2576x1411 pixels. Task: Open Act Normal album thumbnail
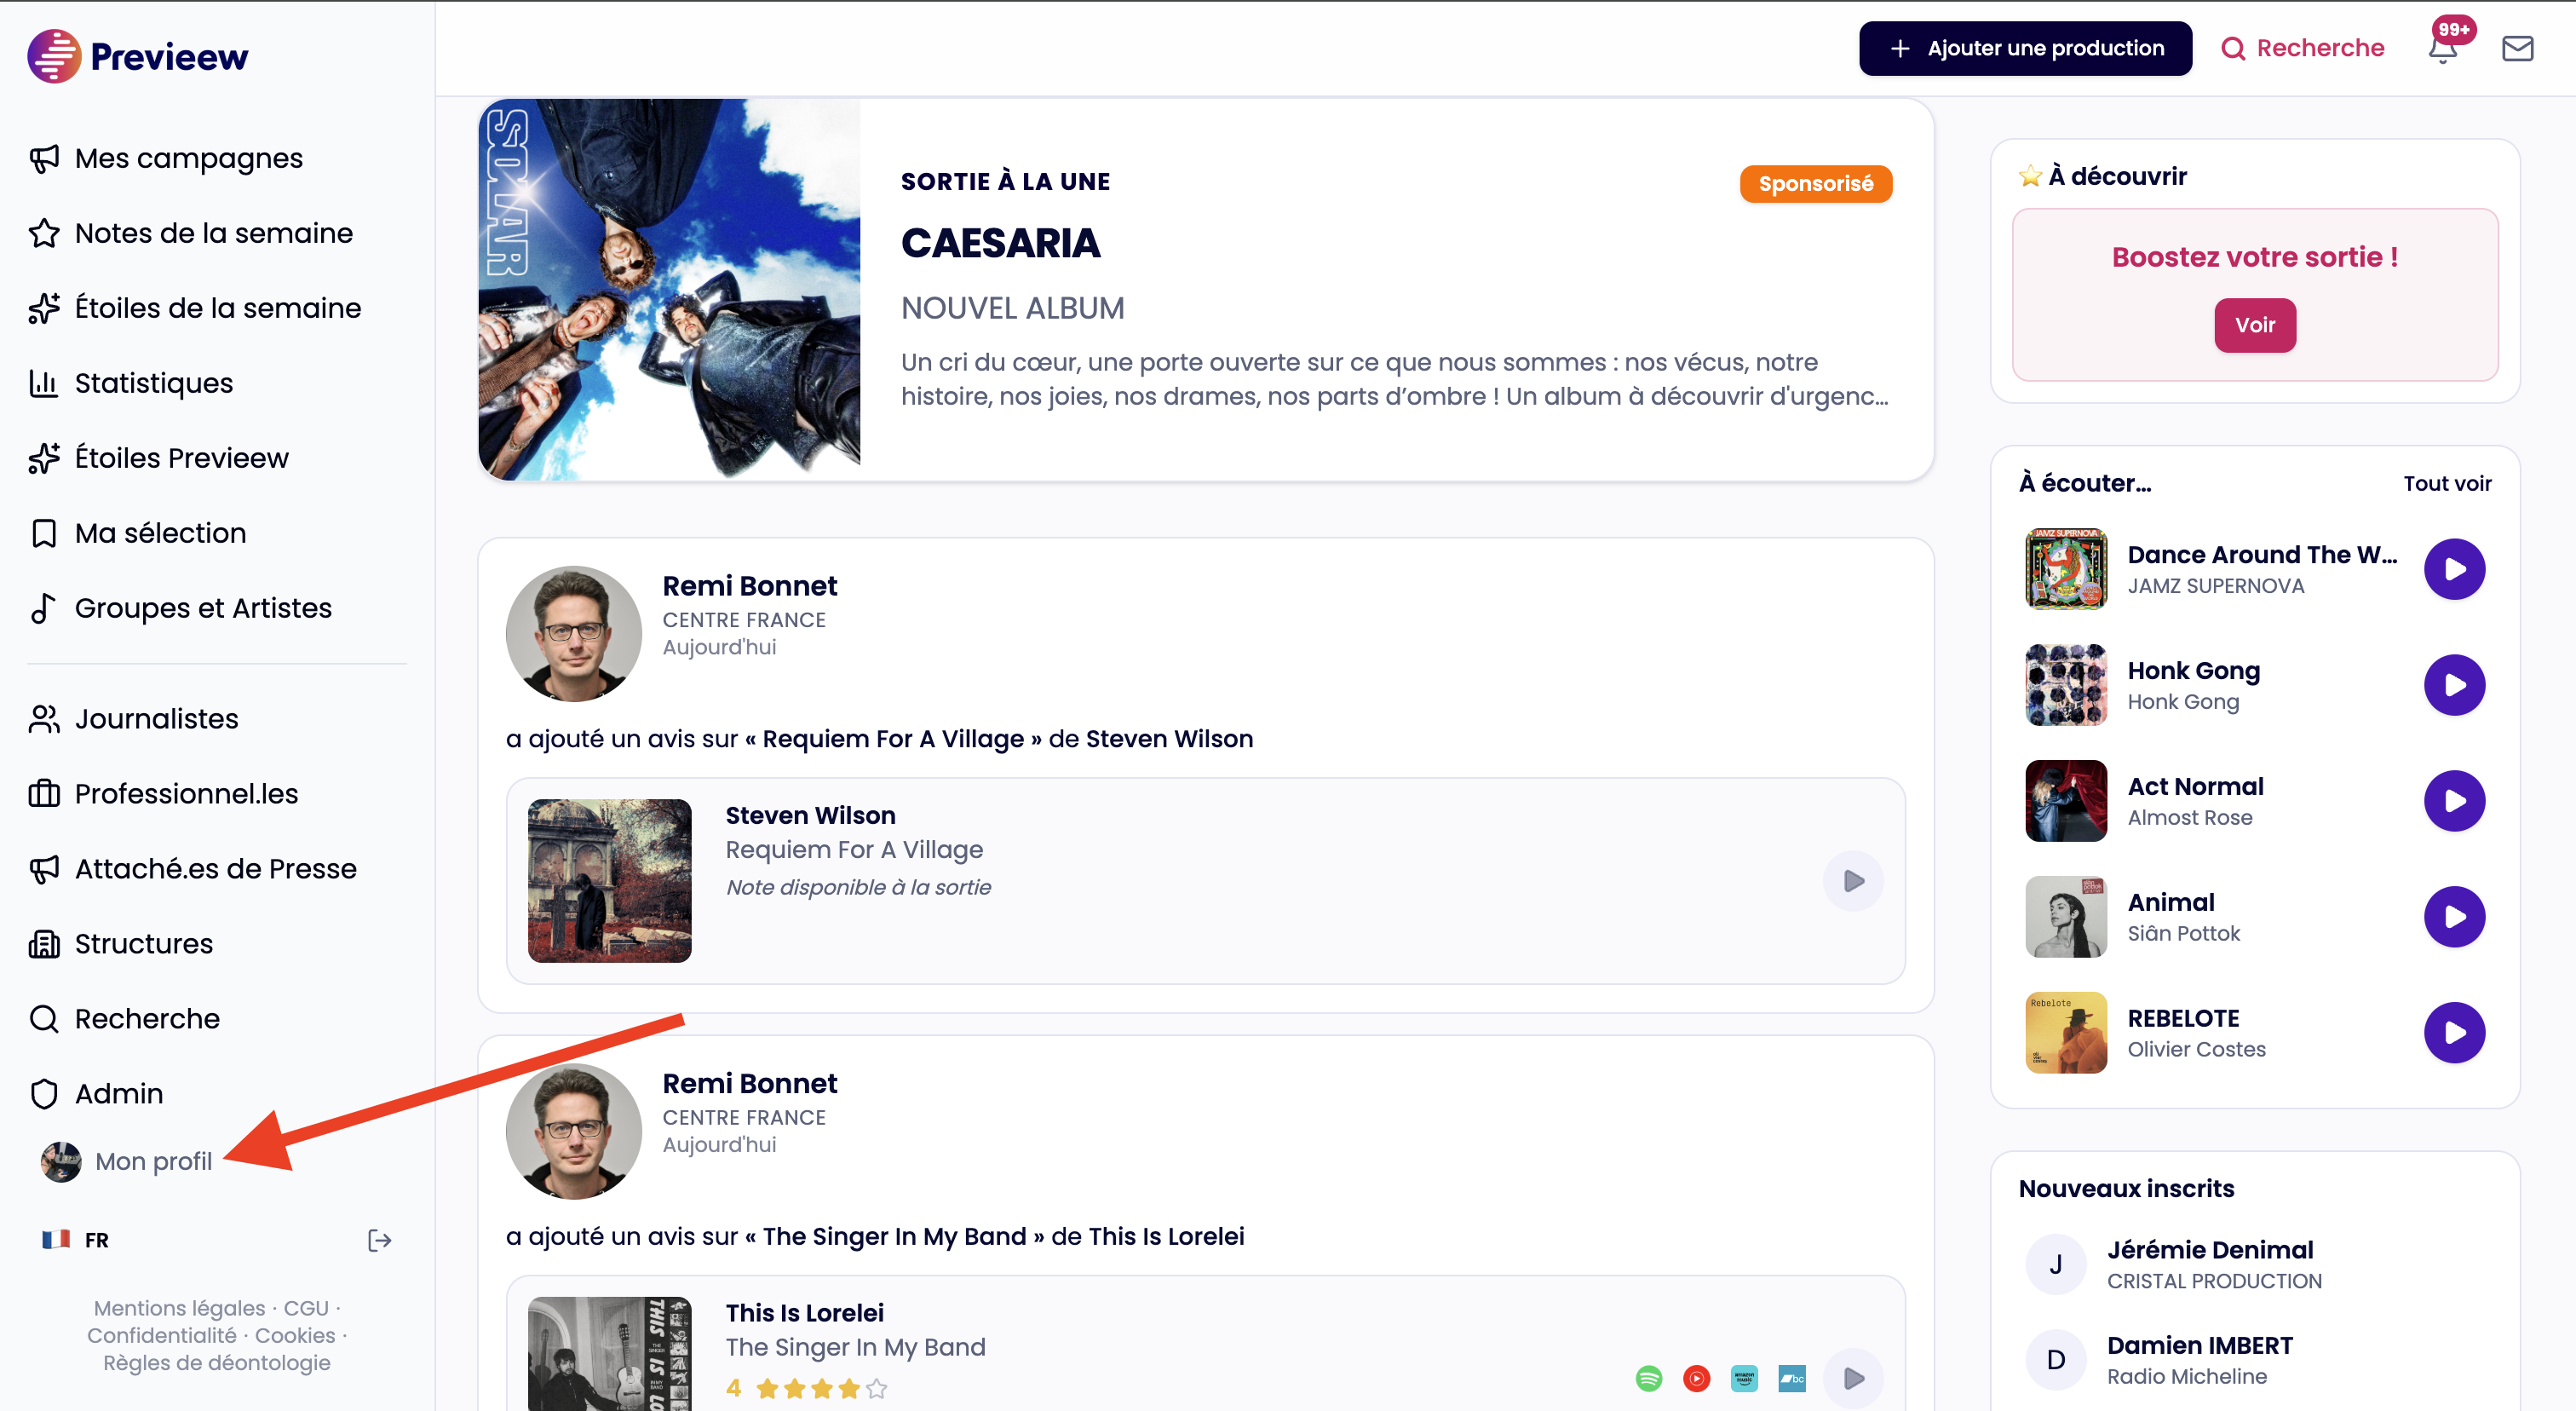click(2066, 801)
